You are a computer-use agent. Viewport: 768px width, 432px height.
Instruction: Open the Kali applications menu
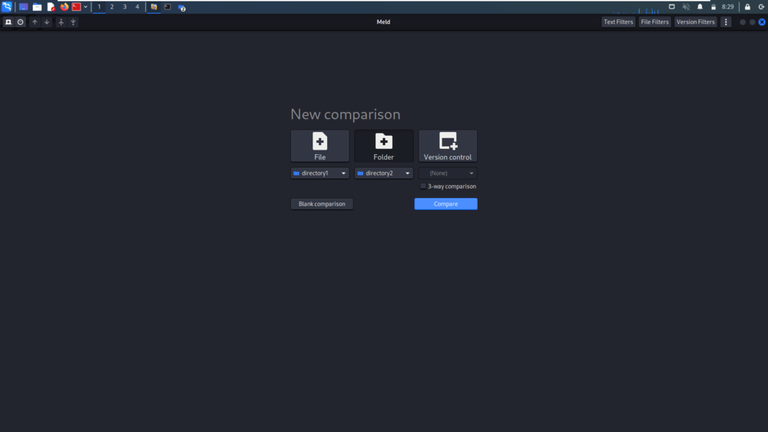pyautogui.click(x=7, y=7)
